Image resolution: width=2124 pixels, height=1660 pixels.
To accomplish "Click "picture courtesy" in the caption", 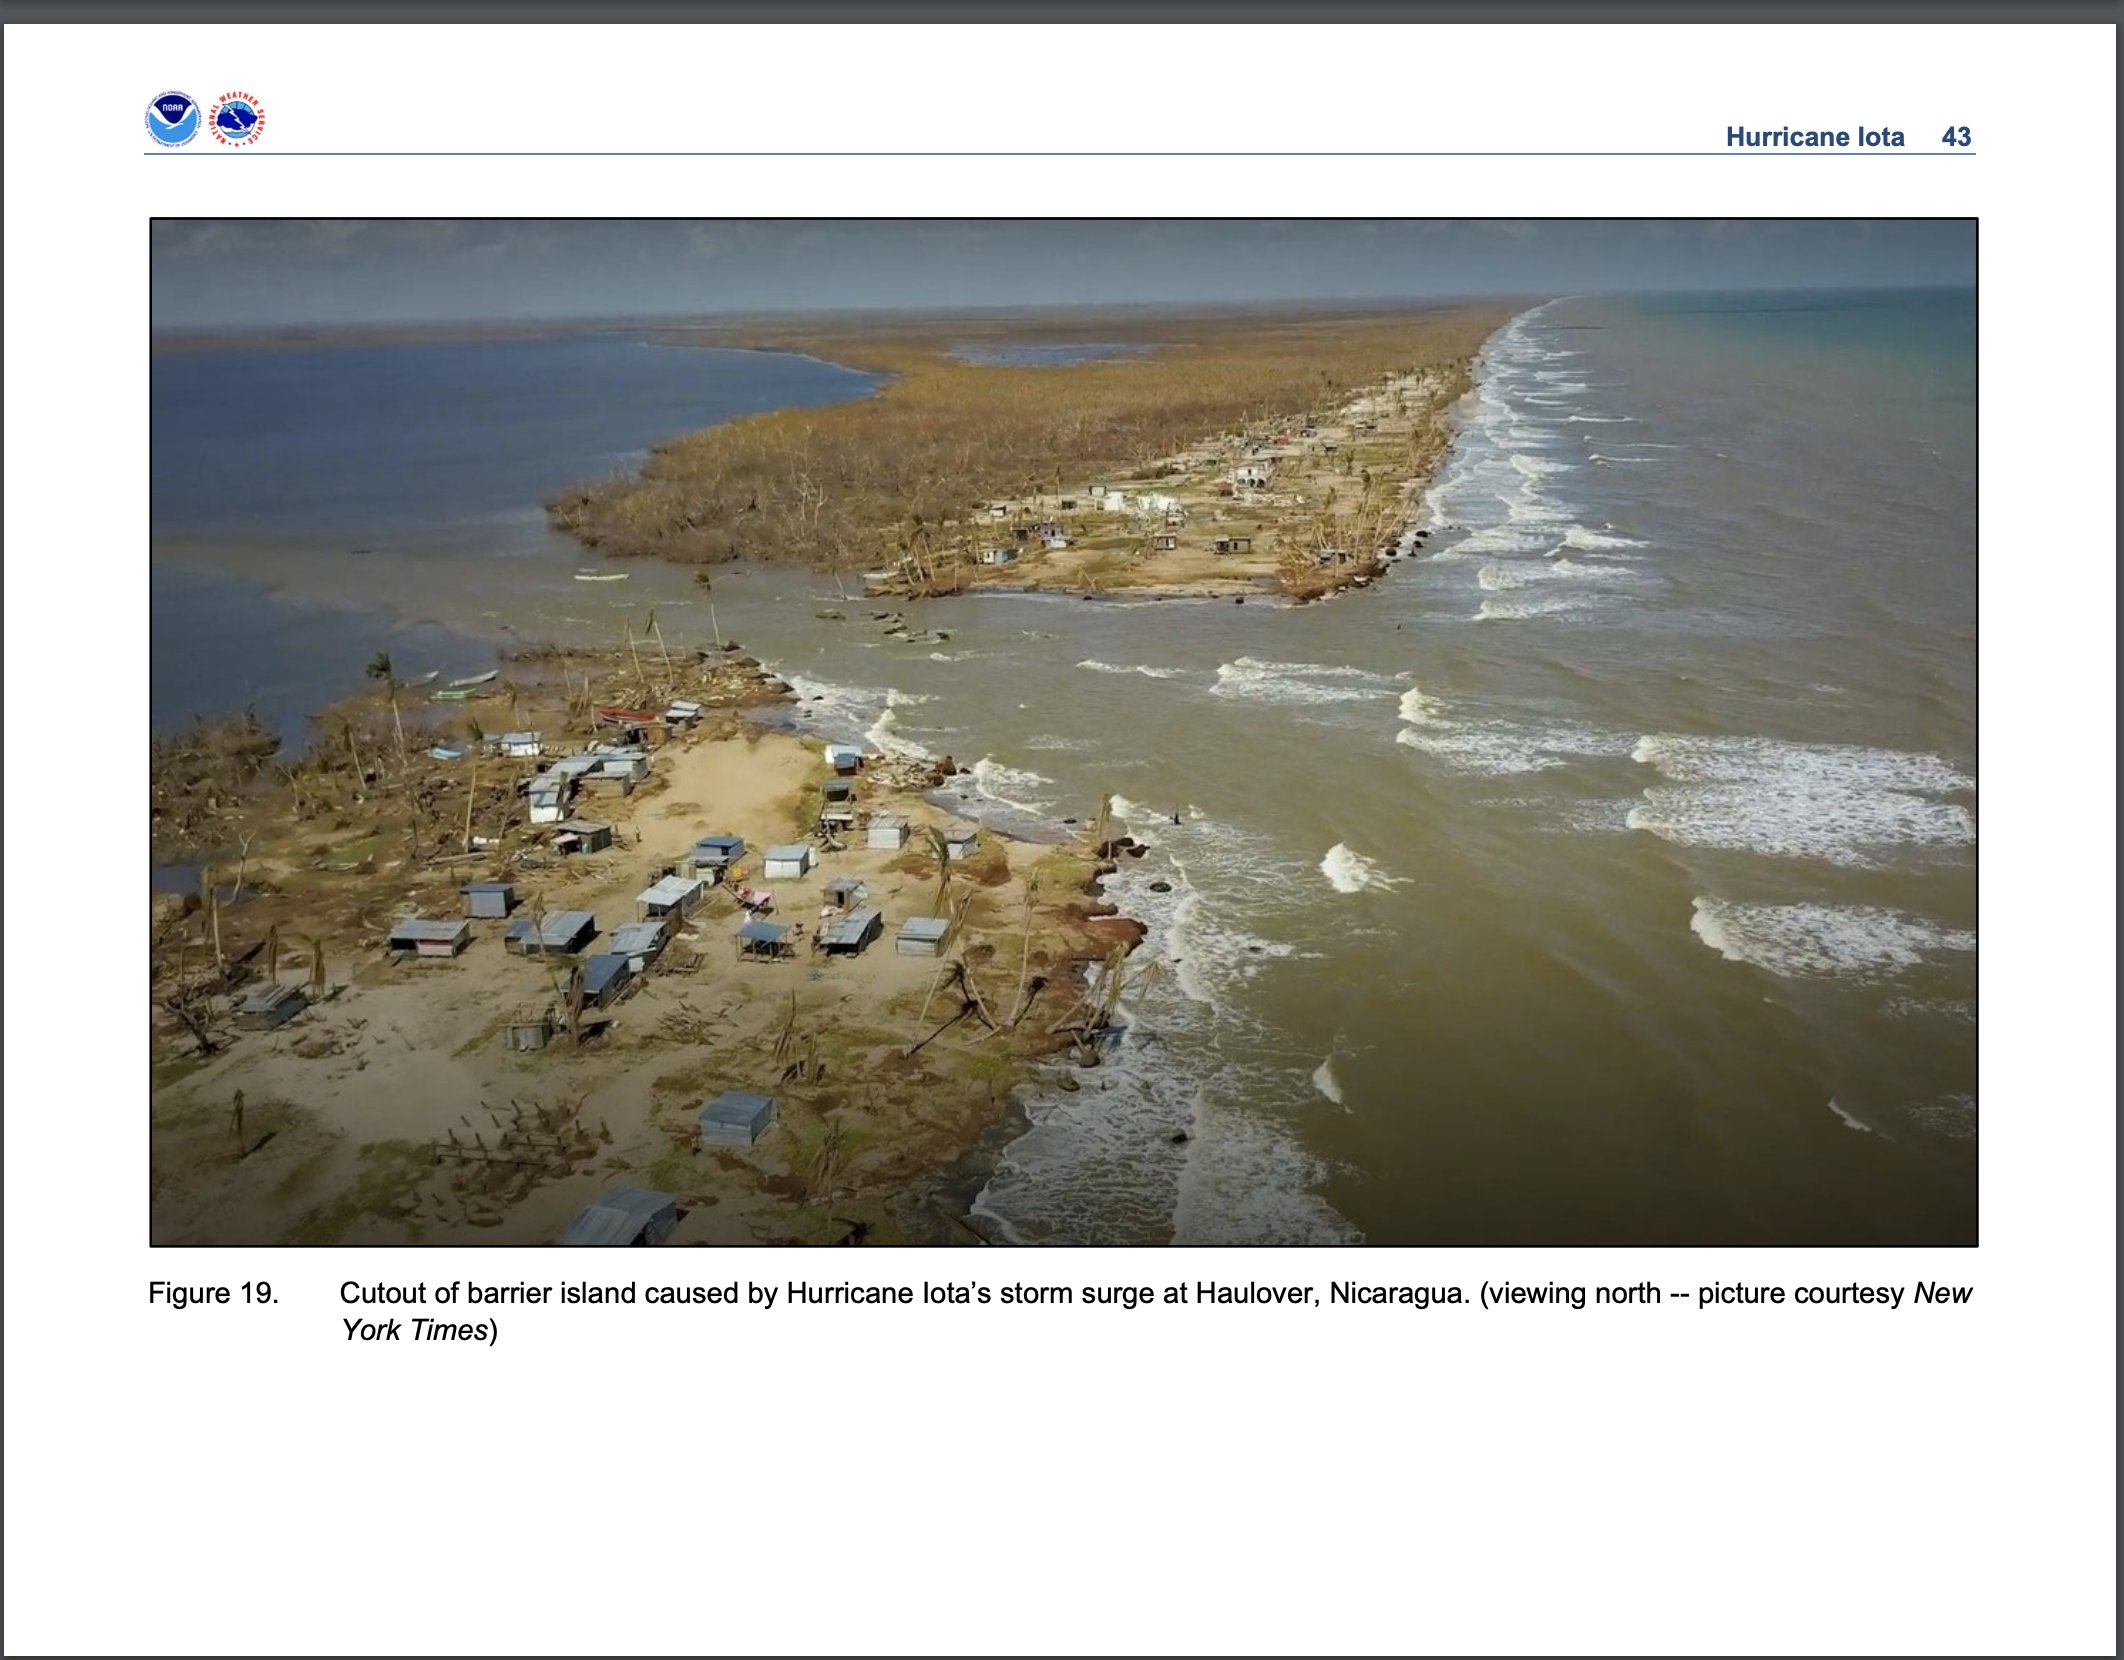I will pyautogui.click(x=1800, y=1293).
